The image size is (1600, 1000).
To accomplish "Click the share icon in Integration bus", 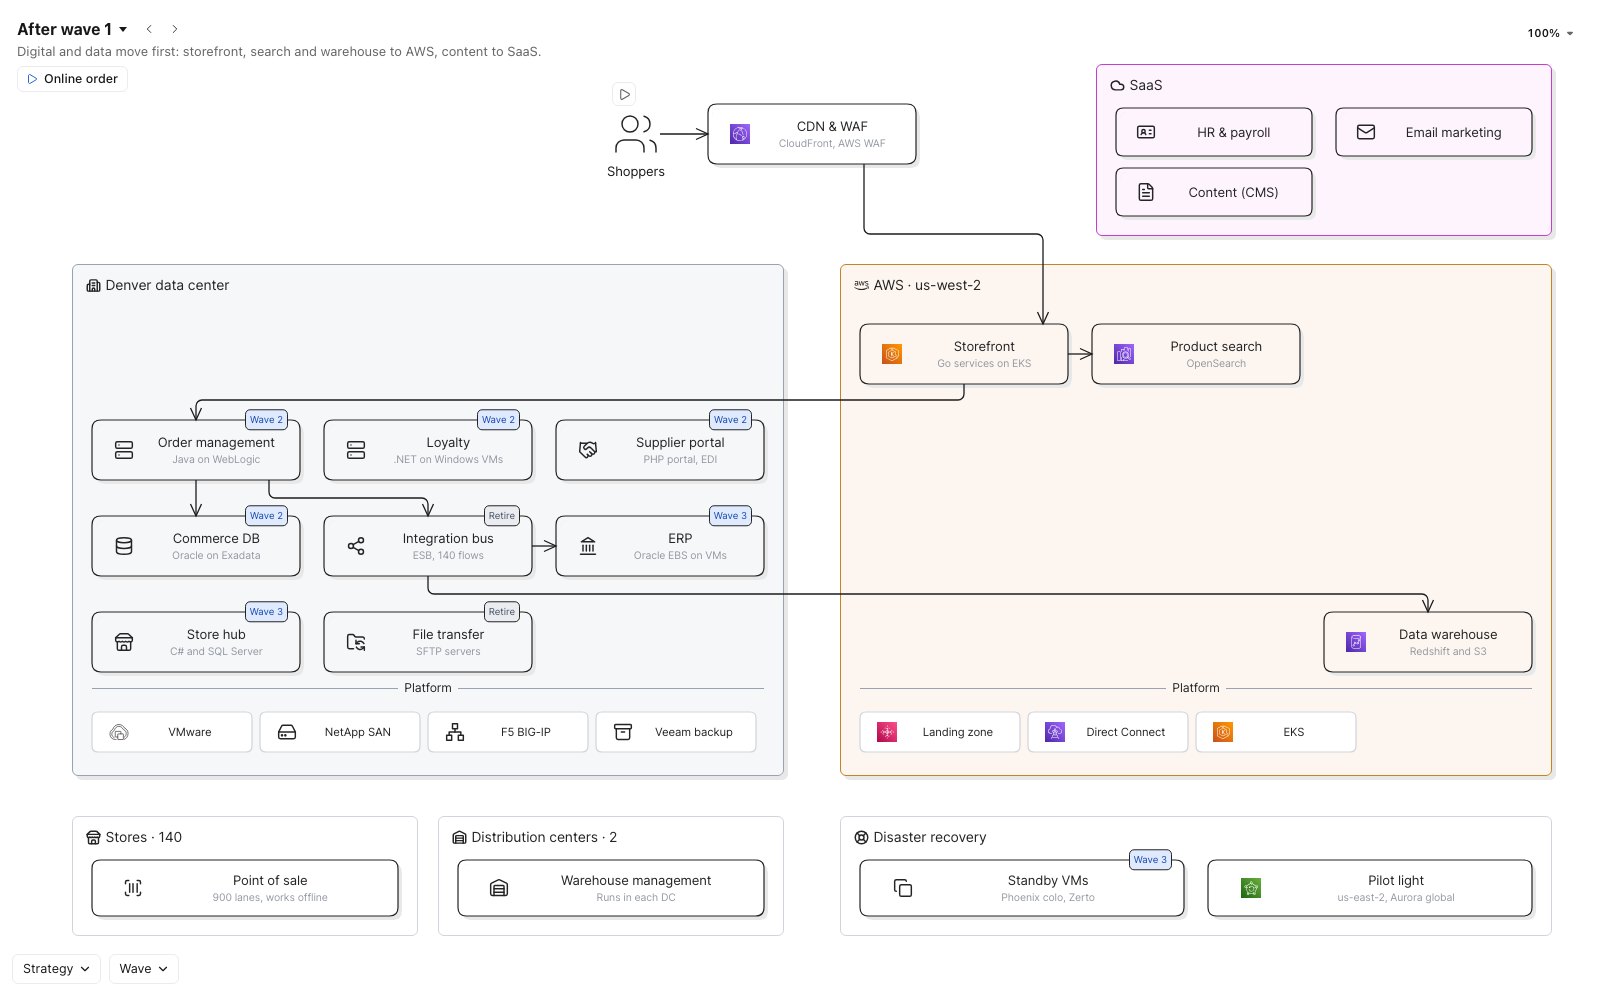I will 356,546.
